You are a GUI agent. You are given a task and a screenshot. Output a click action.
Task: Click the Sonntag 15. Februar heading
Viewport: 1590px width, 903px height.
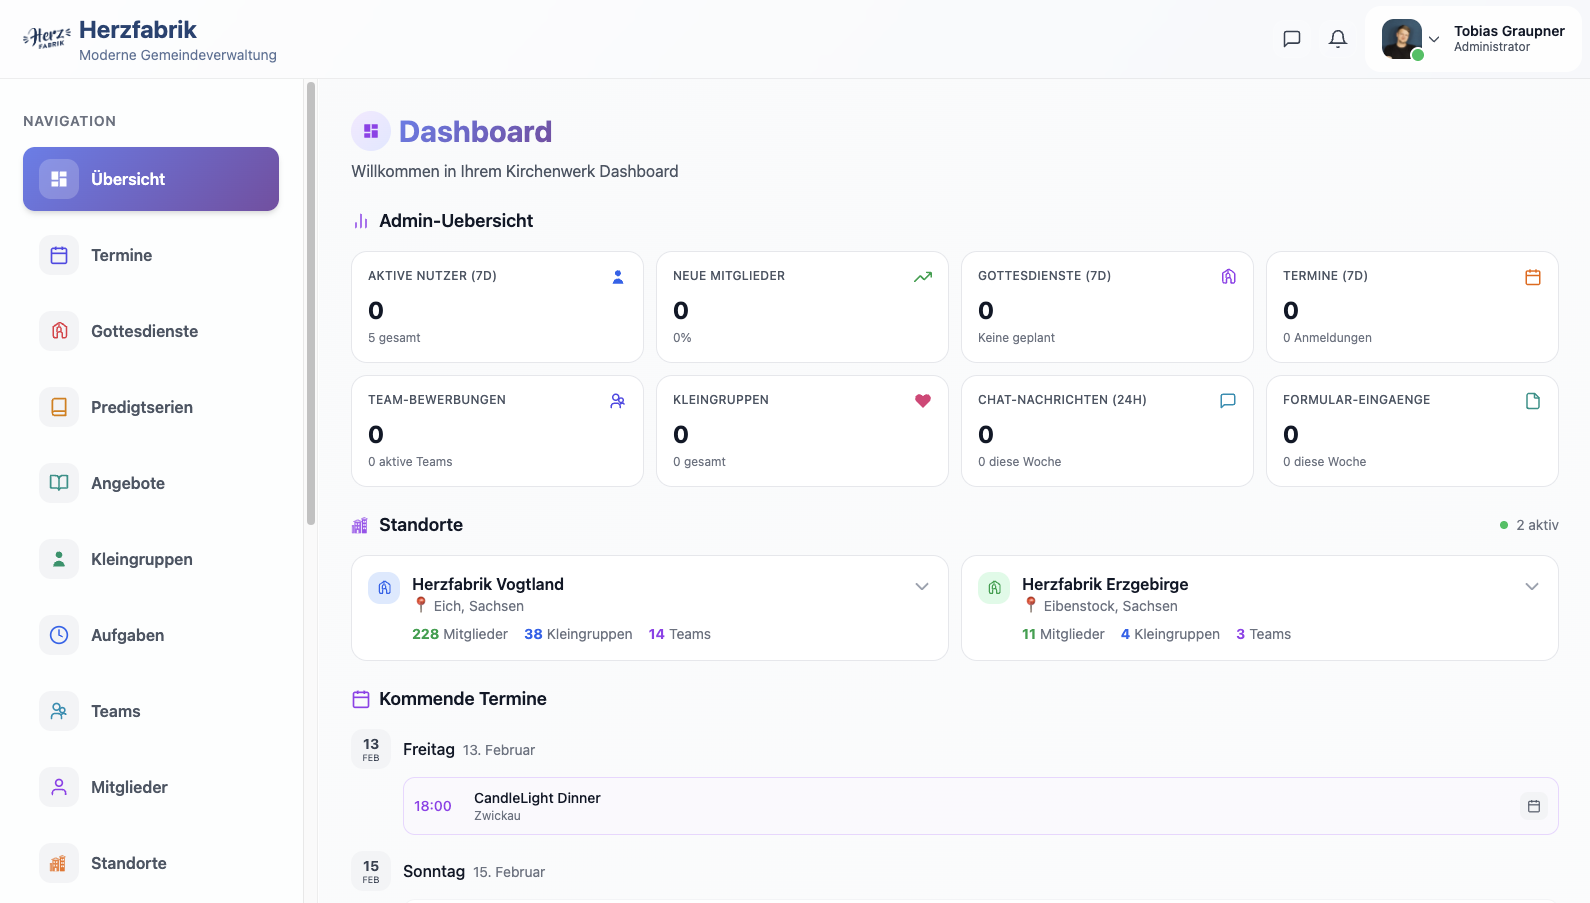474,871
